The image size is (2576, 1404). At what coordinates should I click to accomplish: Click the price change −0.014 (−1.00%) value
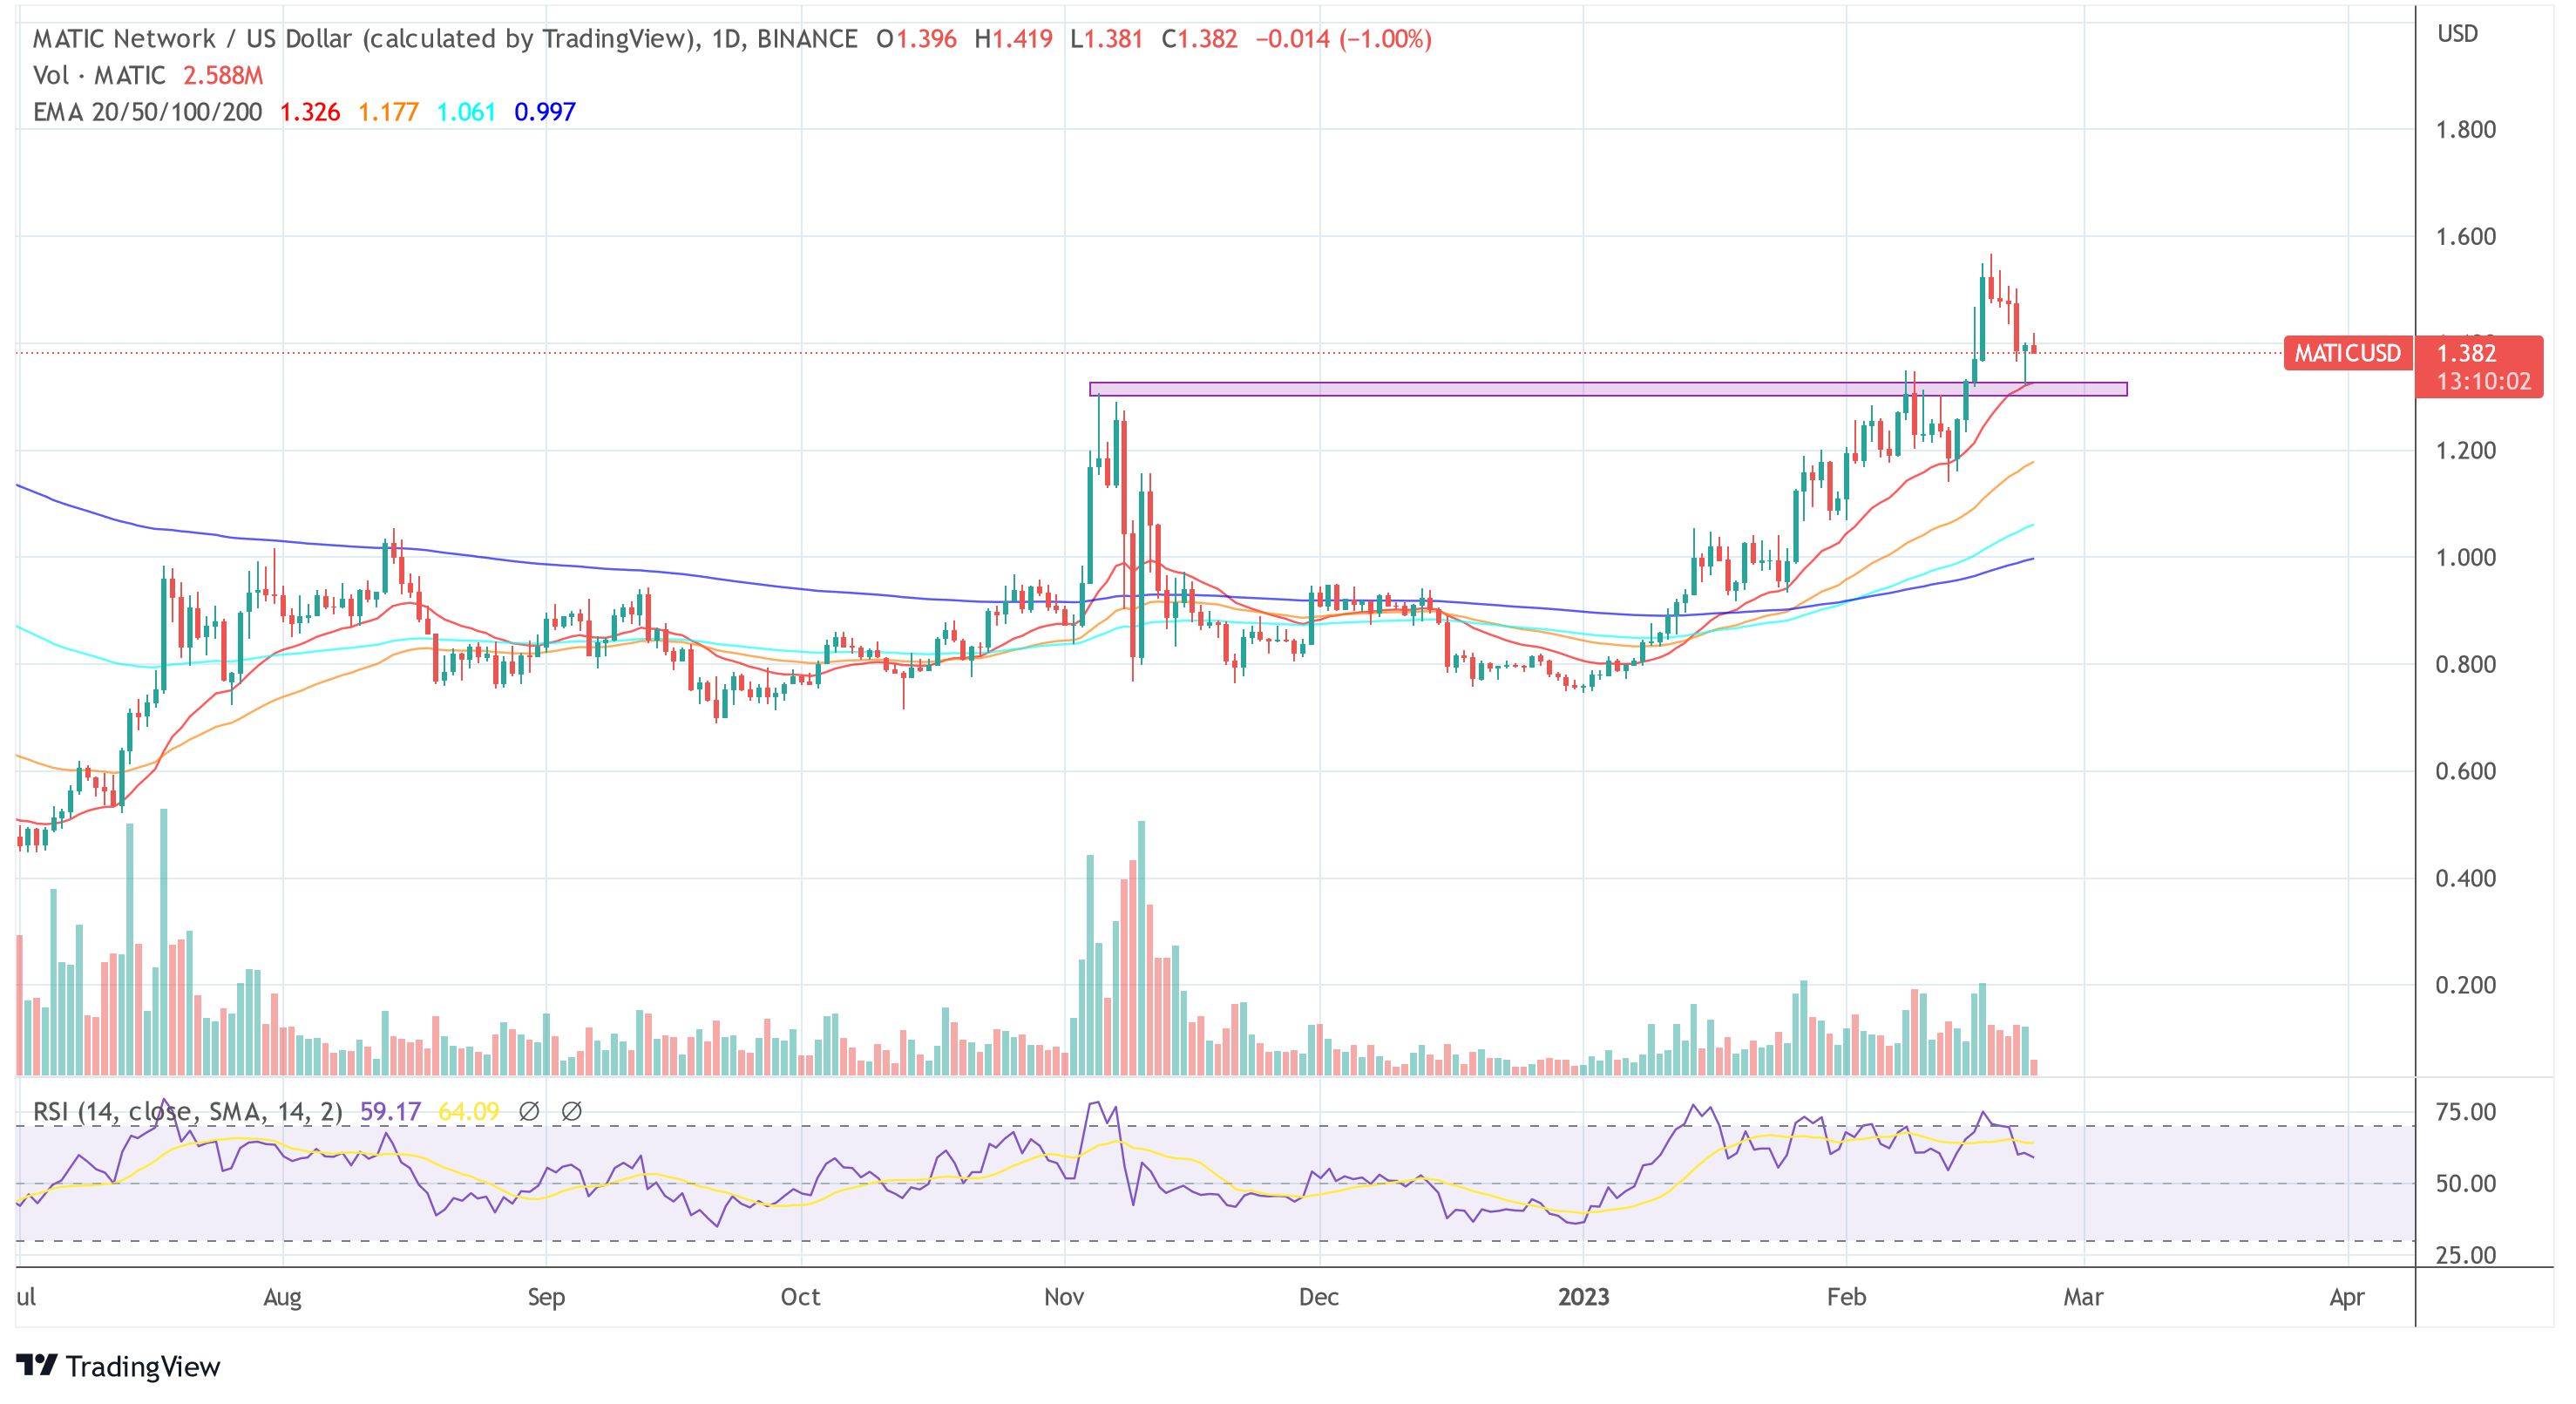click(x=1343, y=39)
